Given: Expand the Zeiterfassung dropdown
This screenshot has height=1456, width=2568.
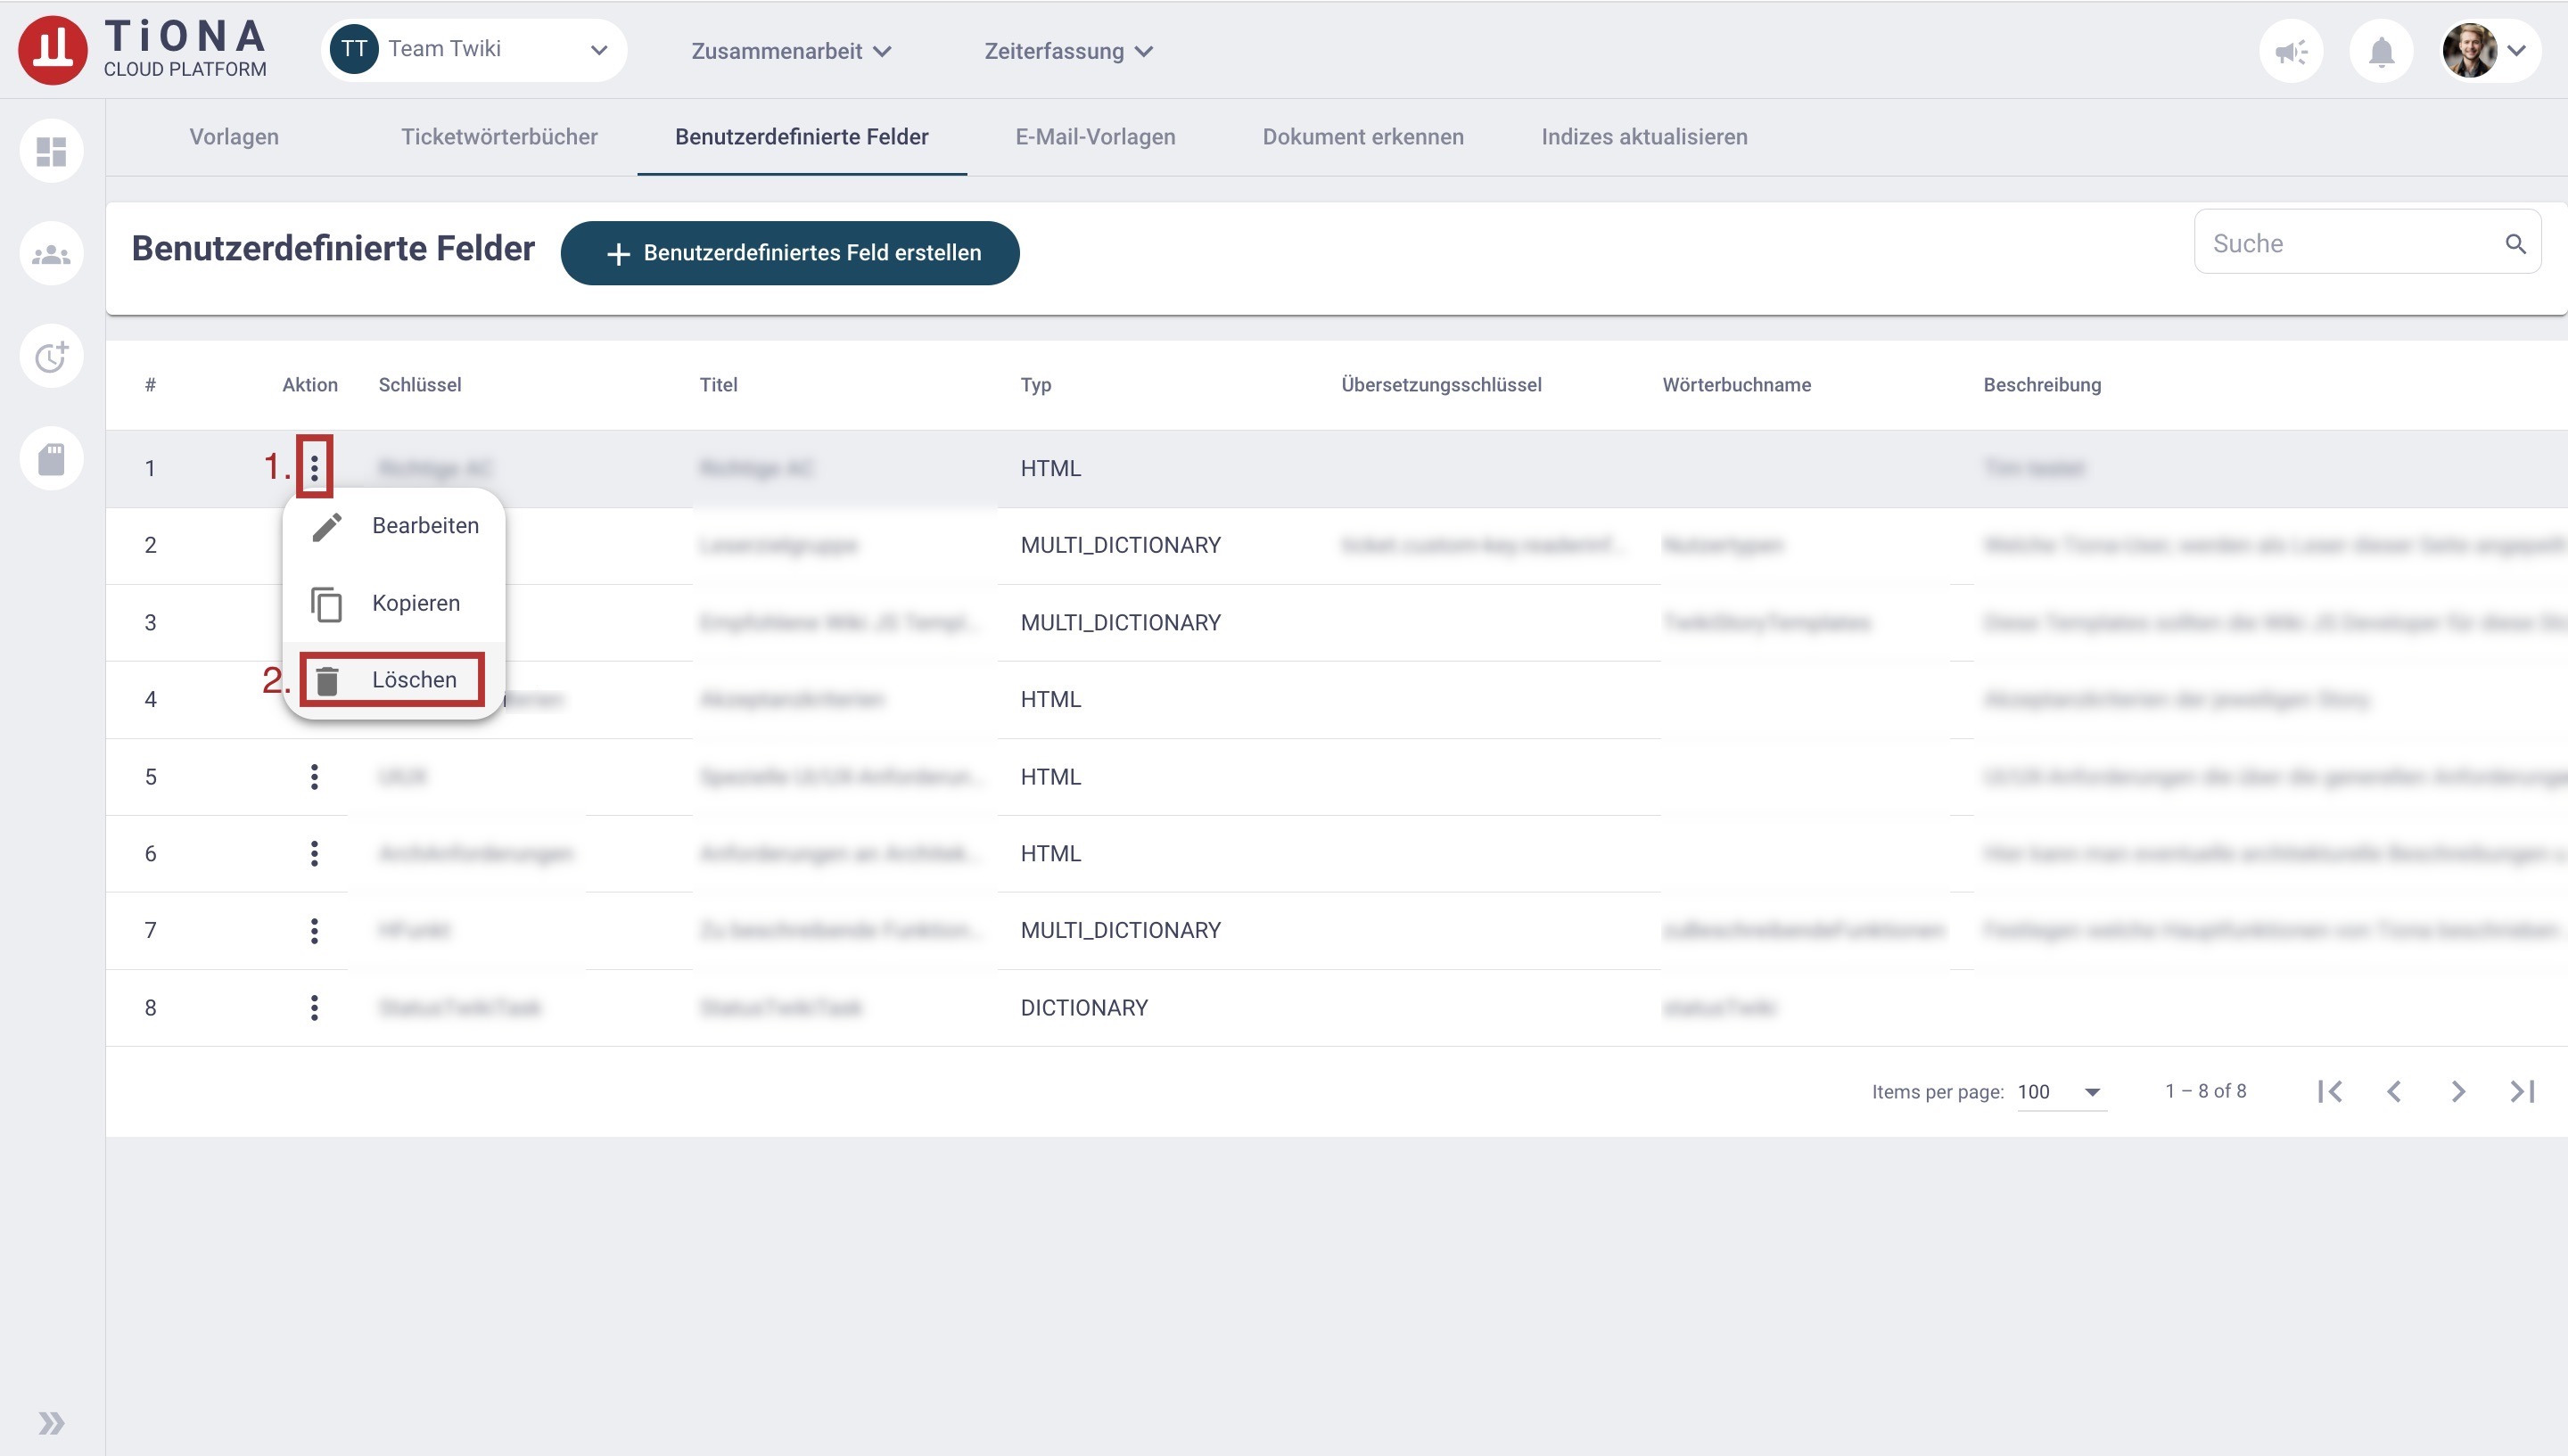Looking at the screenshot, I should click(1067, 51).
